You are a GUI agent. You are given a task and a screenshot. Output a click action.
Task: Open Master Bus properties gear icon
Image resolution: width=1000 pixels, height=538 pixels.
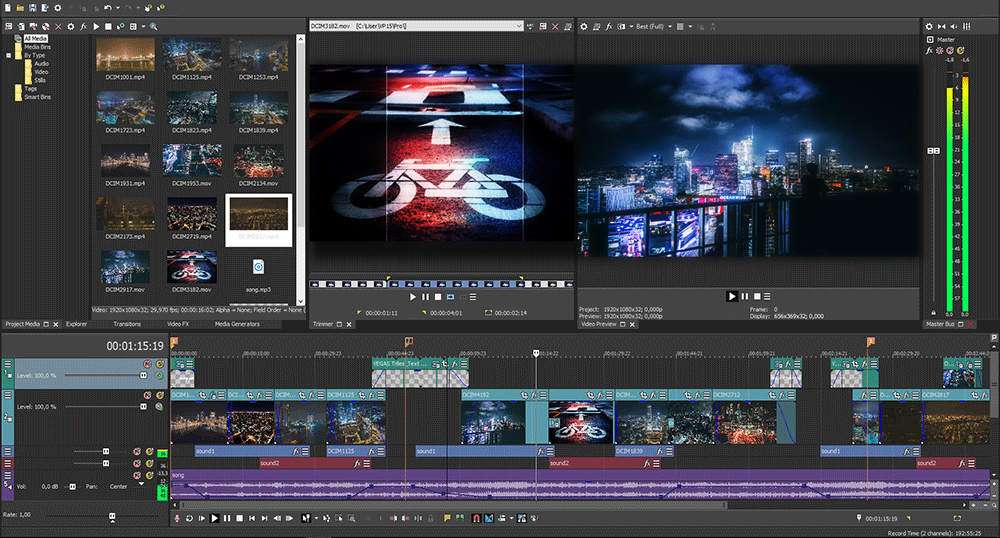pos(929,27)
